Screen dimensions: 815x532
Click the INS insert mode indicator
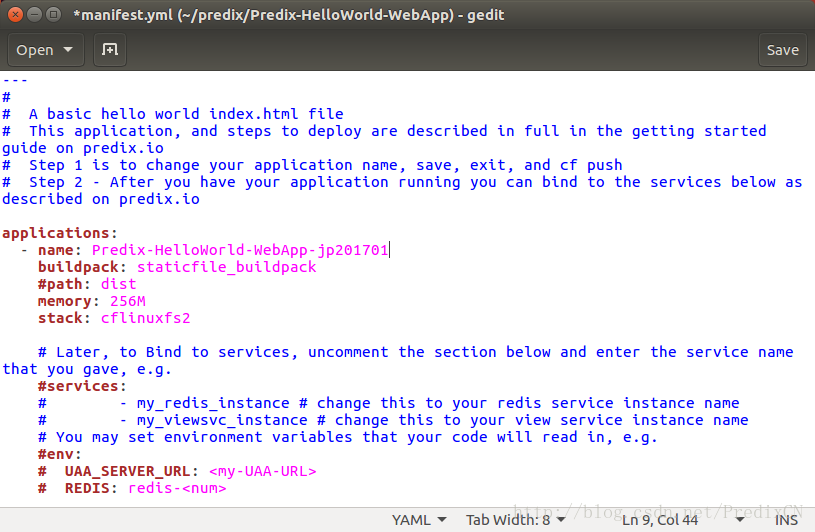click(786, 520)
